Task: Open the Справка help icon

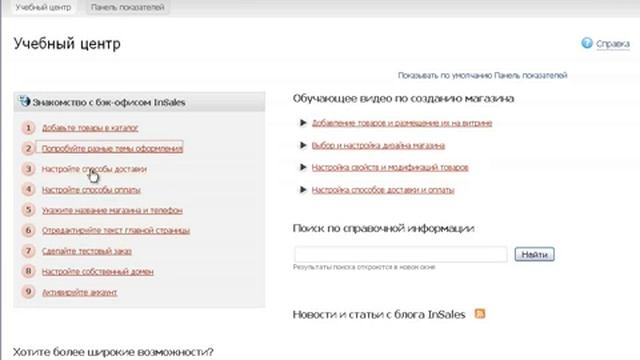Action: pyautogui.click(x=587, y=43)
